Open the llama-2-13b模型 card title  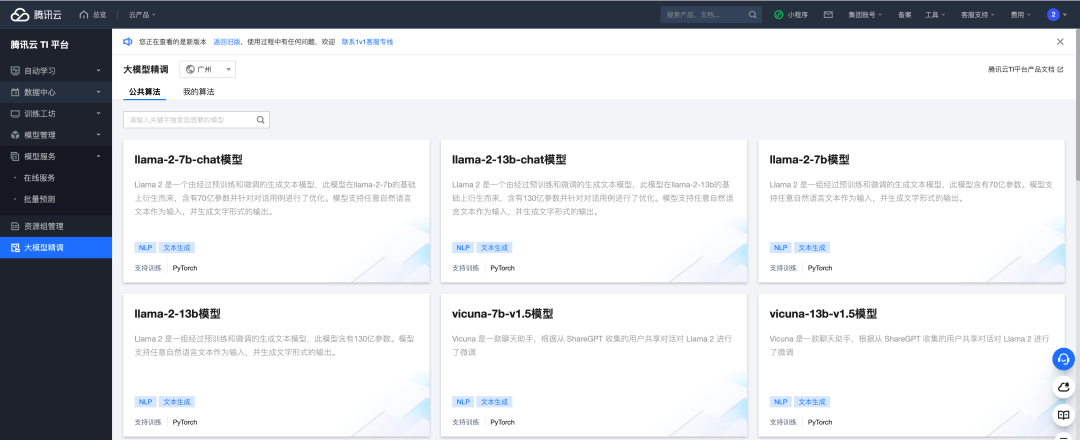pos(178,314)
